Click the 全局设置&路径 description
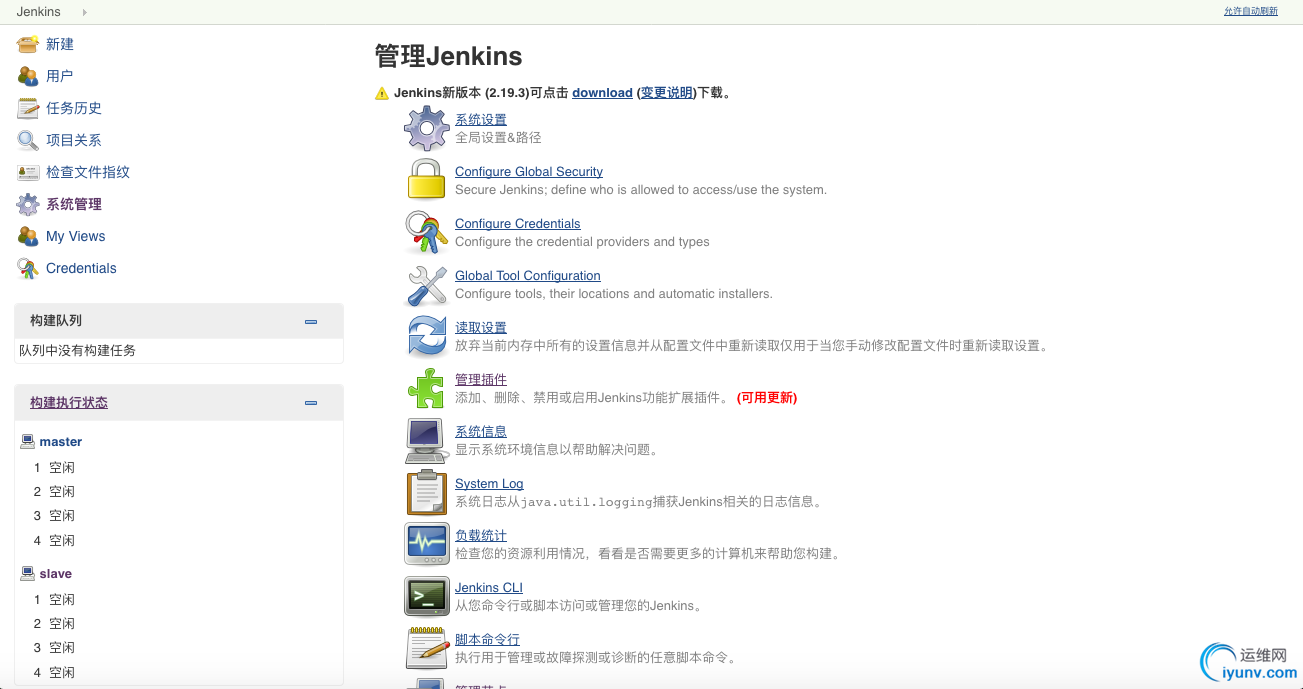 498,138
